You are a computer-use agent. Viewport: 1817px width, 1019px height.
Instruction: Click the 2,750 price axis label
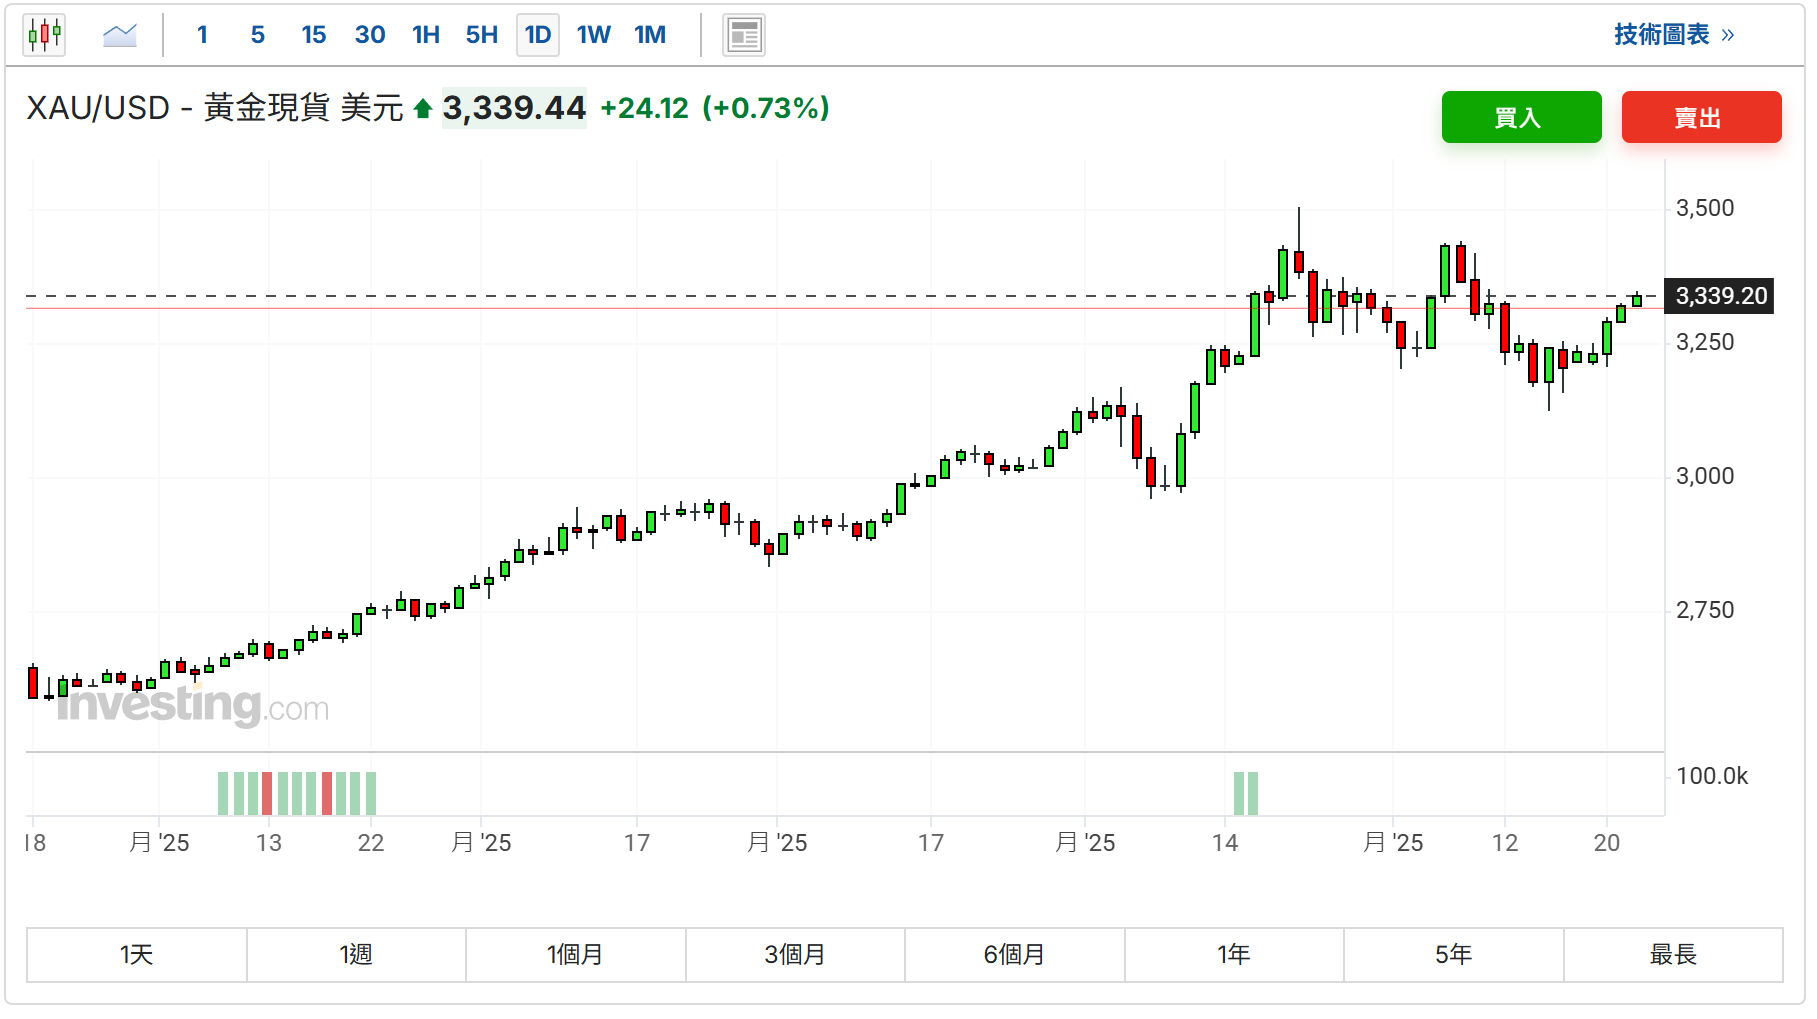coord(1705,610)
